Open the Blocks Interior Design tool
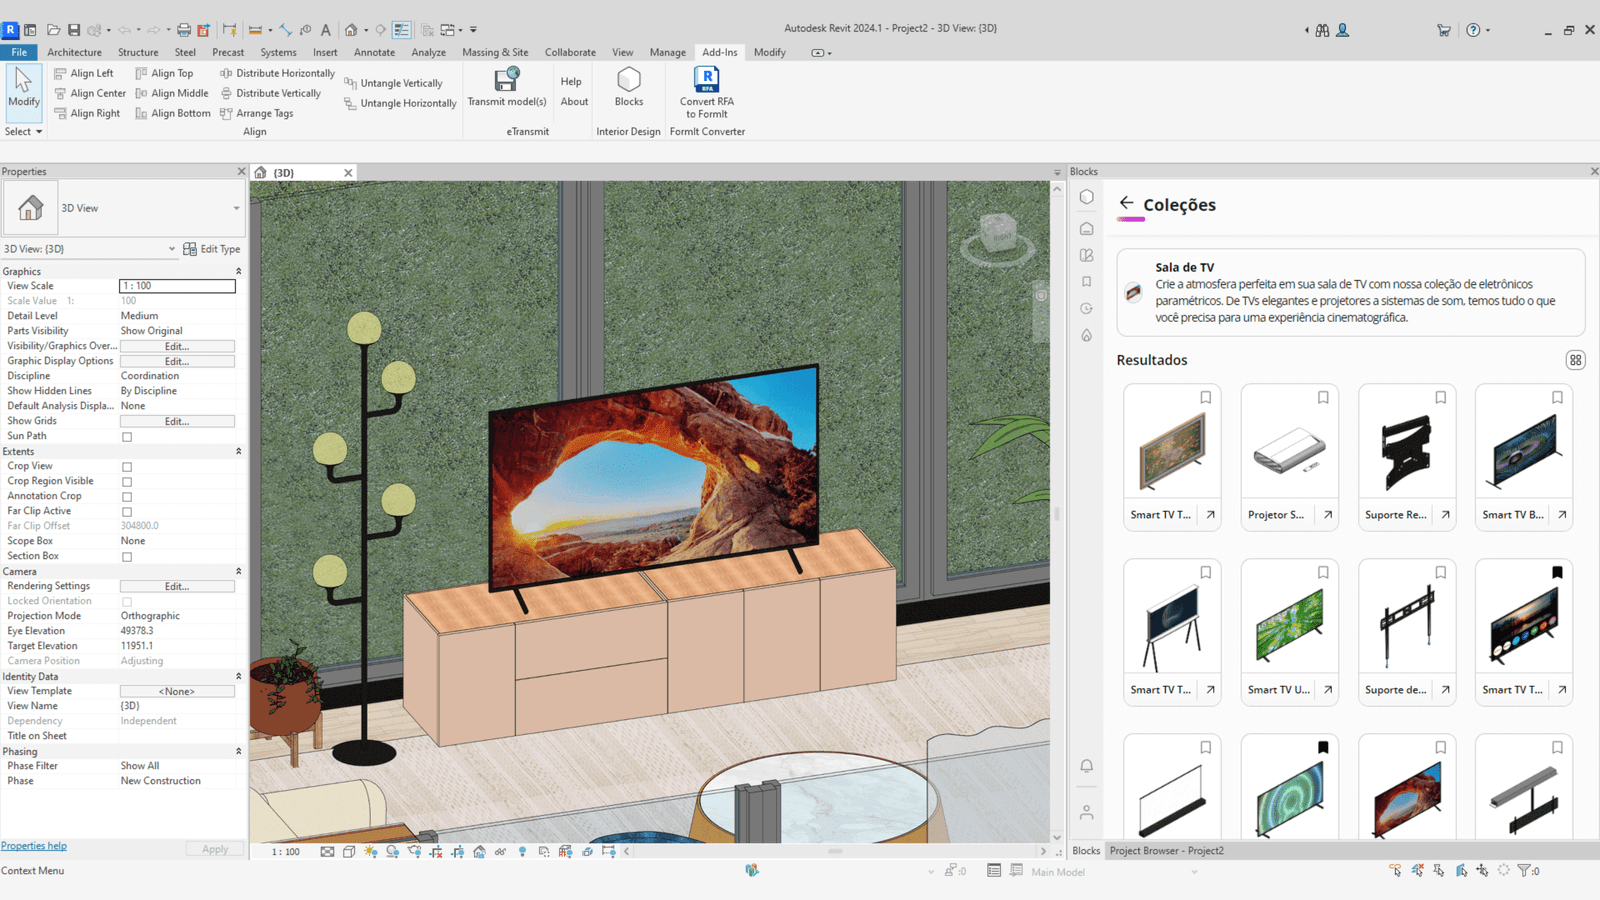The width and height of the screenshot is (1600, 900). (x=628, y=90)
